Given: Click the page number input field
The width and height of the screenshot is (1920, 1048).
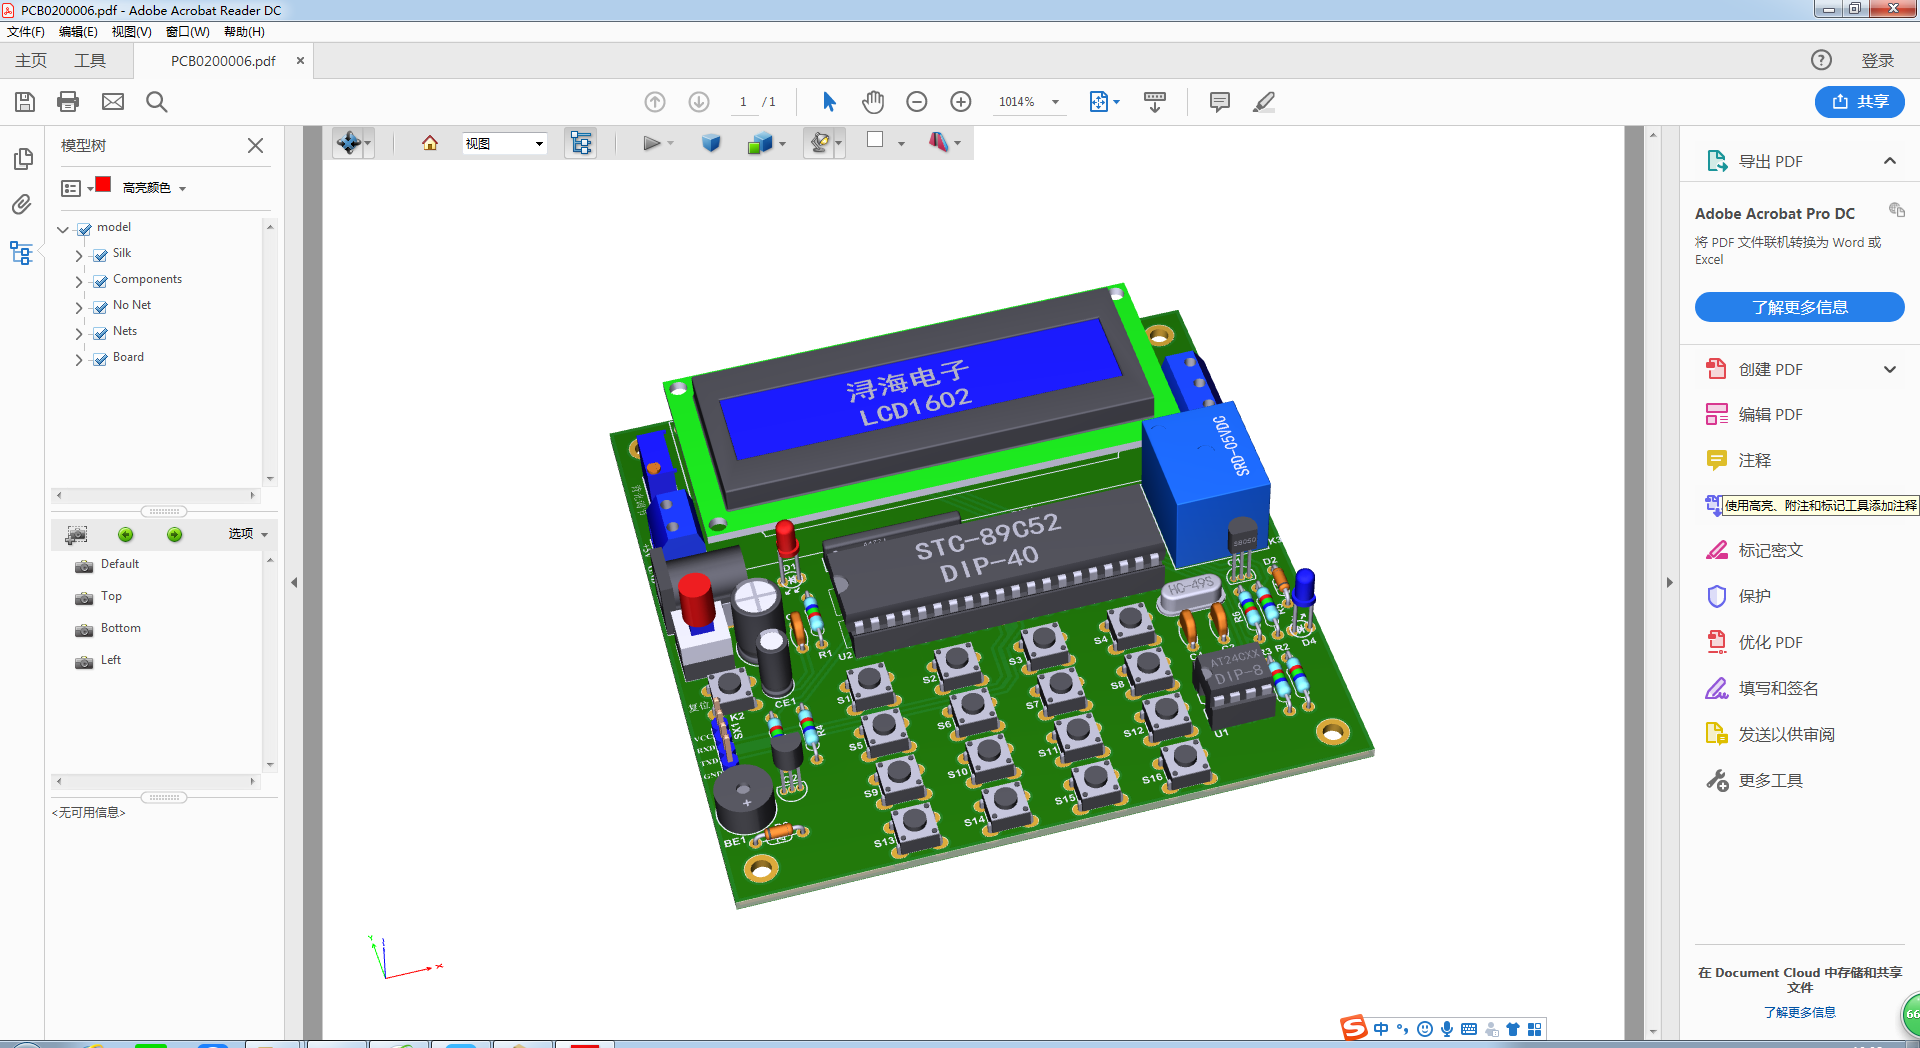Looking at the screenshot, I should coord(743,102).
